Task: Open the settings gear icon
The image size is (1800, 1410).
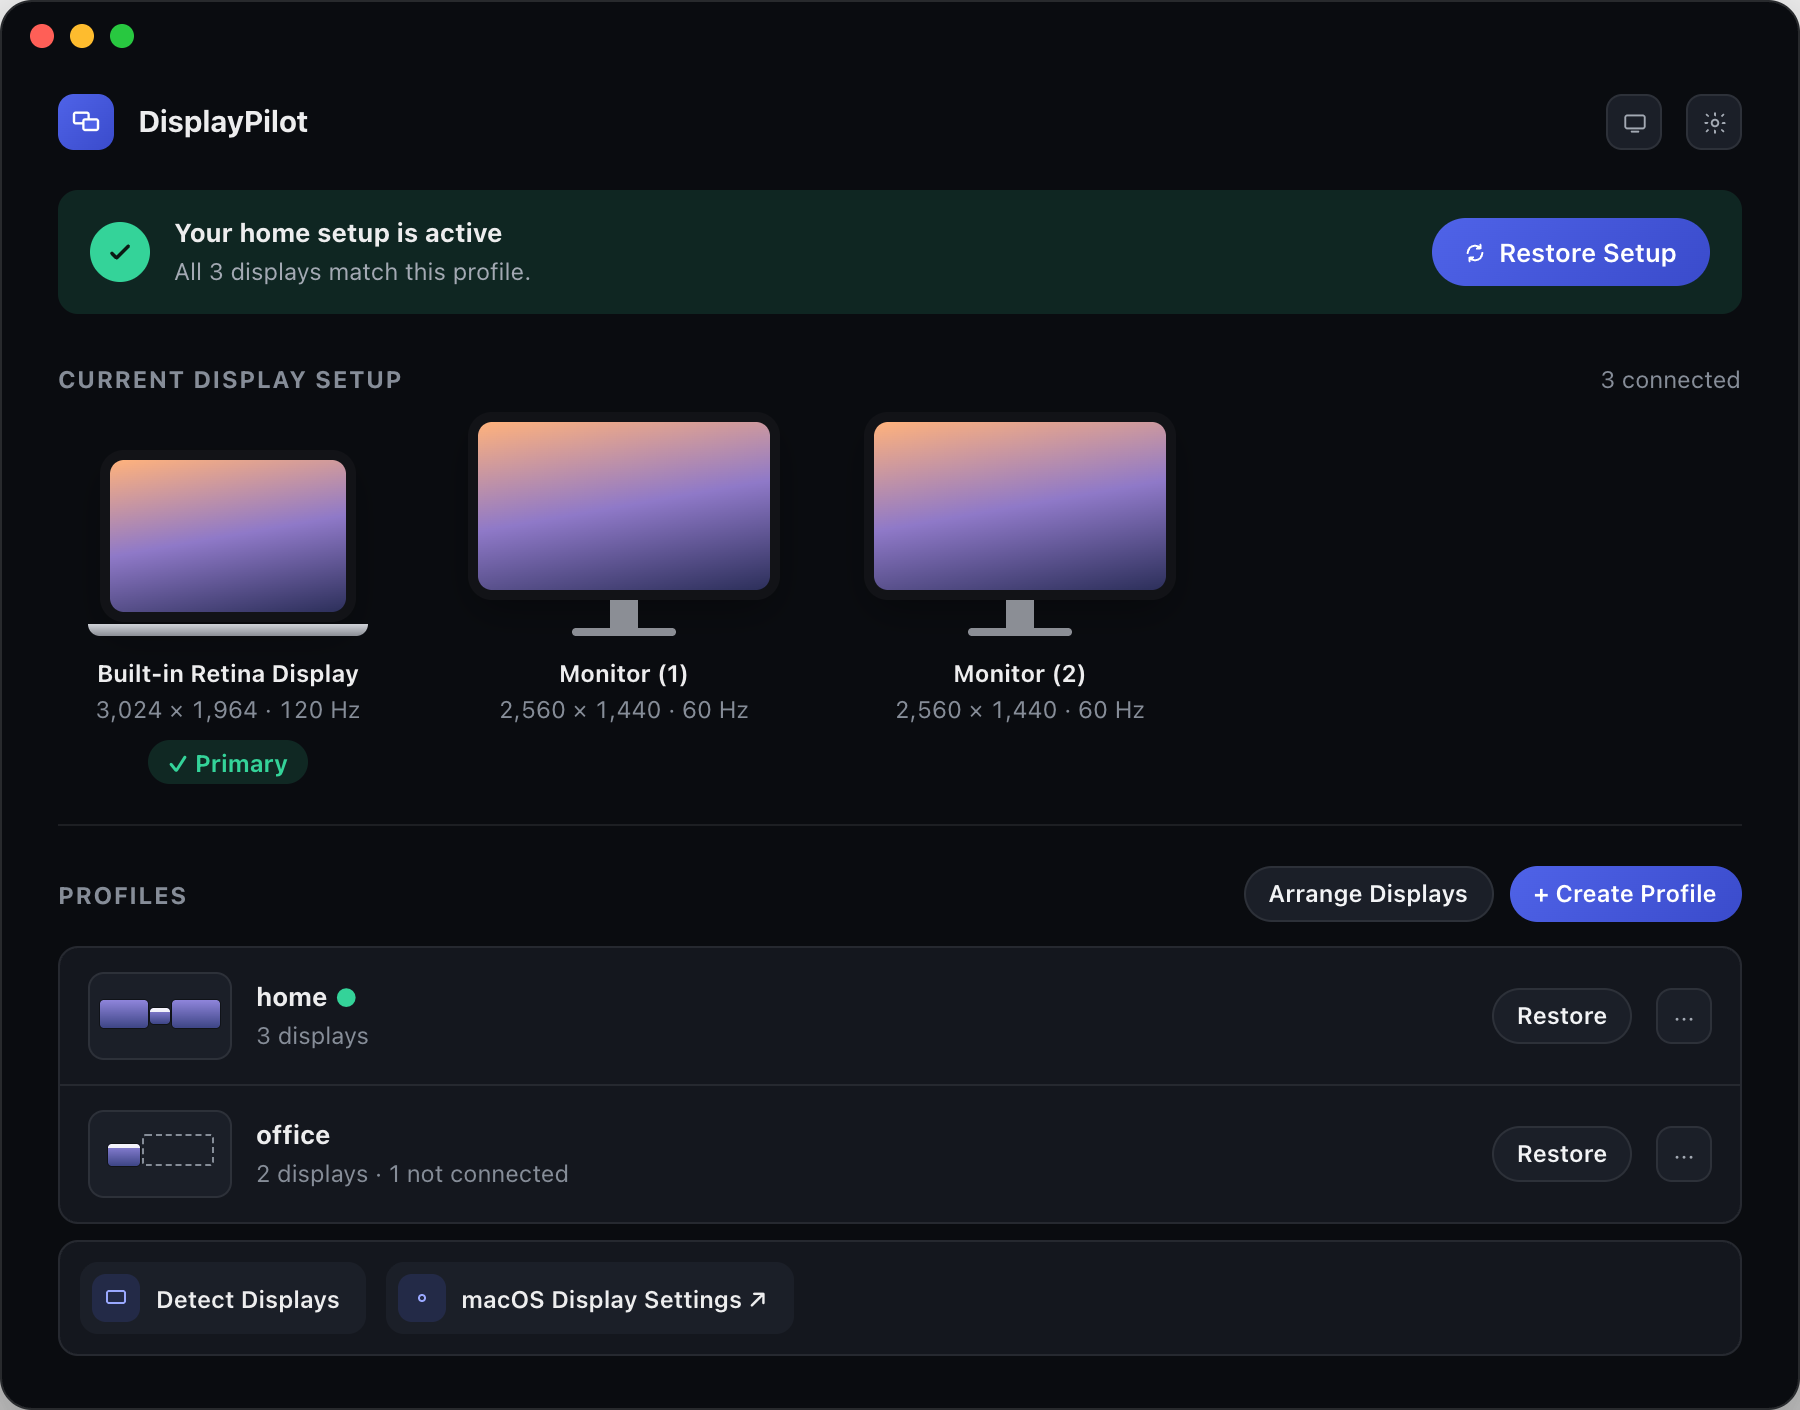Action: pyautogui.click(x=1714, y=122)
